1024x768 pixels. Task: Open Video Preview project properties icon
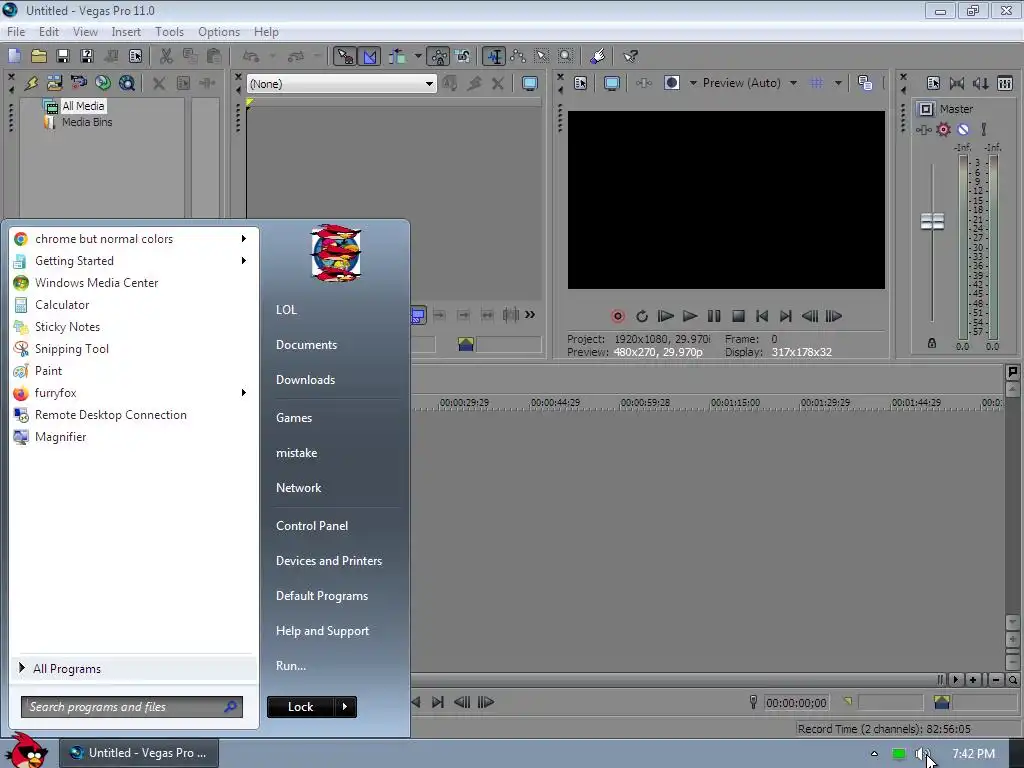pos(581,83)
